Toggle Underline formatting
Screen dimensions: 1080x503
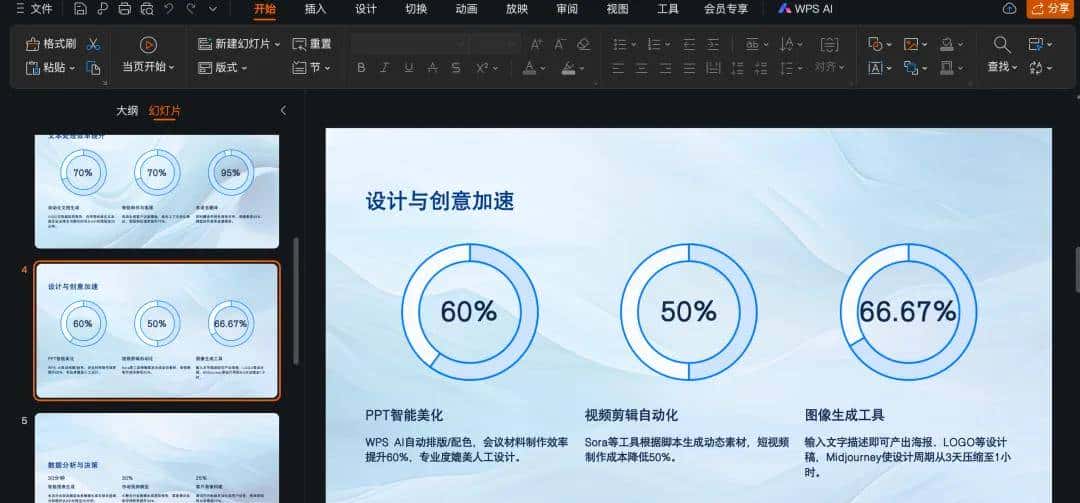[x=408, y=68]
